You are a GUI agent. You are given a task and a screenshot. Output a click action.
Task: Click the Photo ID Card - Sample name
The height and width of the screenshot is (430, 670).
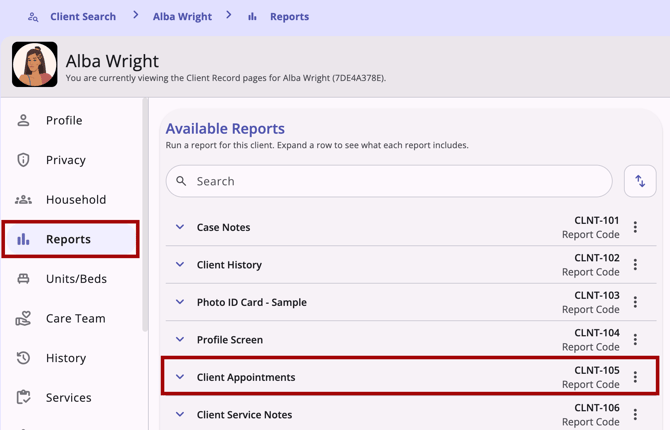pos(252,302)
